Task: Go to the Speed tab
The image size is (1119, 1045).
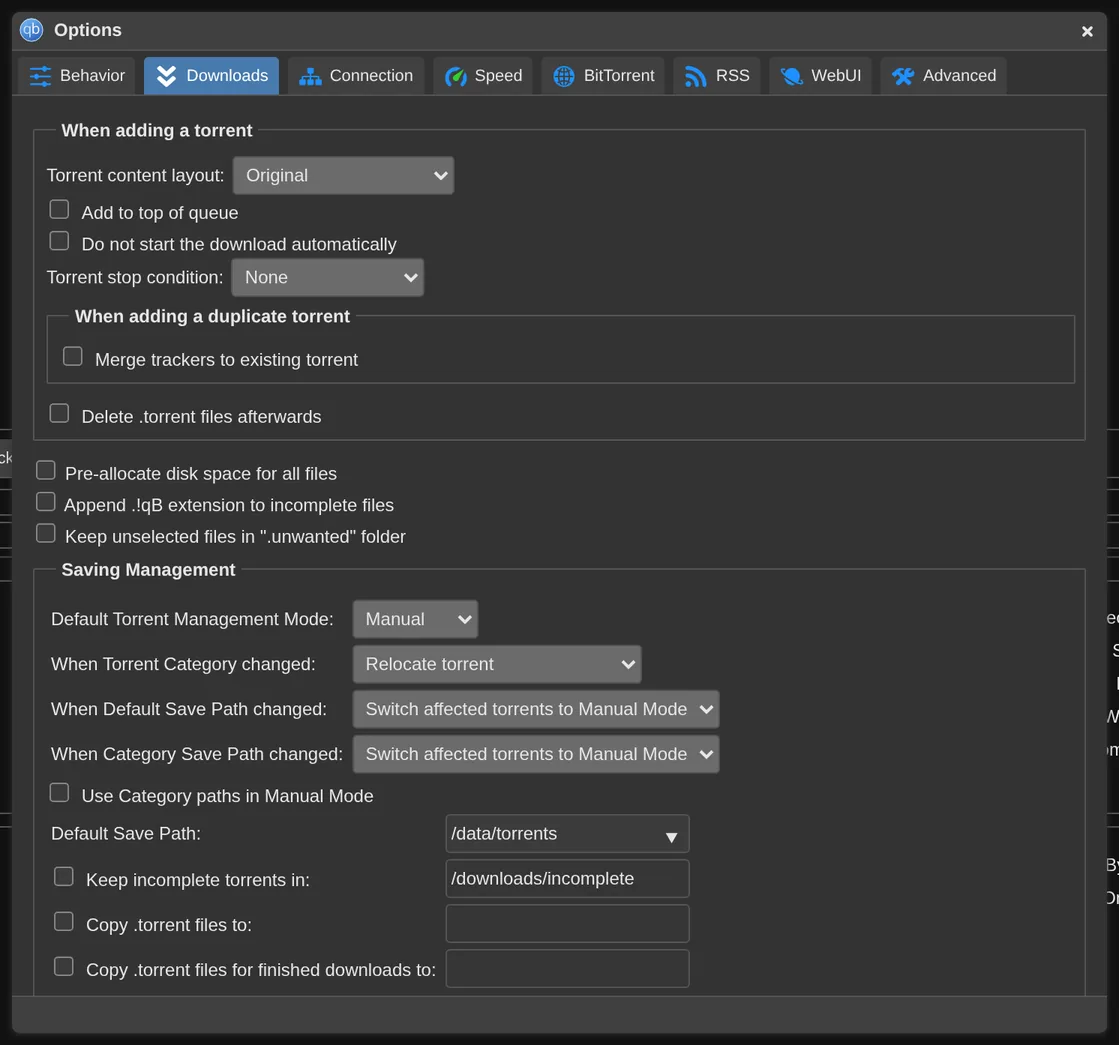Action: [483, 76]
